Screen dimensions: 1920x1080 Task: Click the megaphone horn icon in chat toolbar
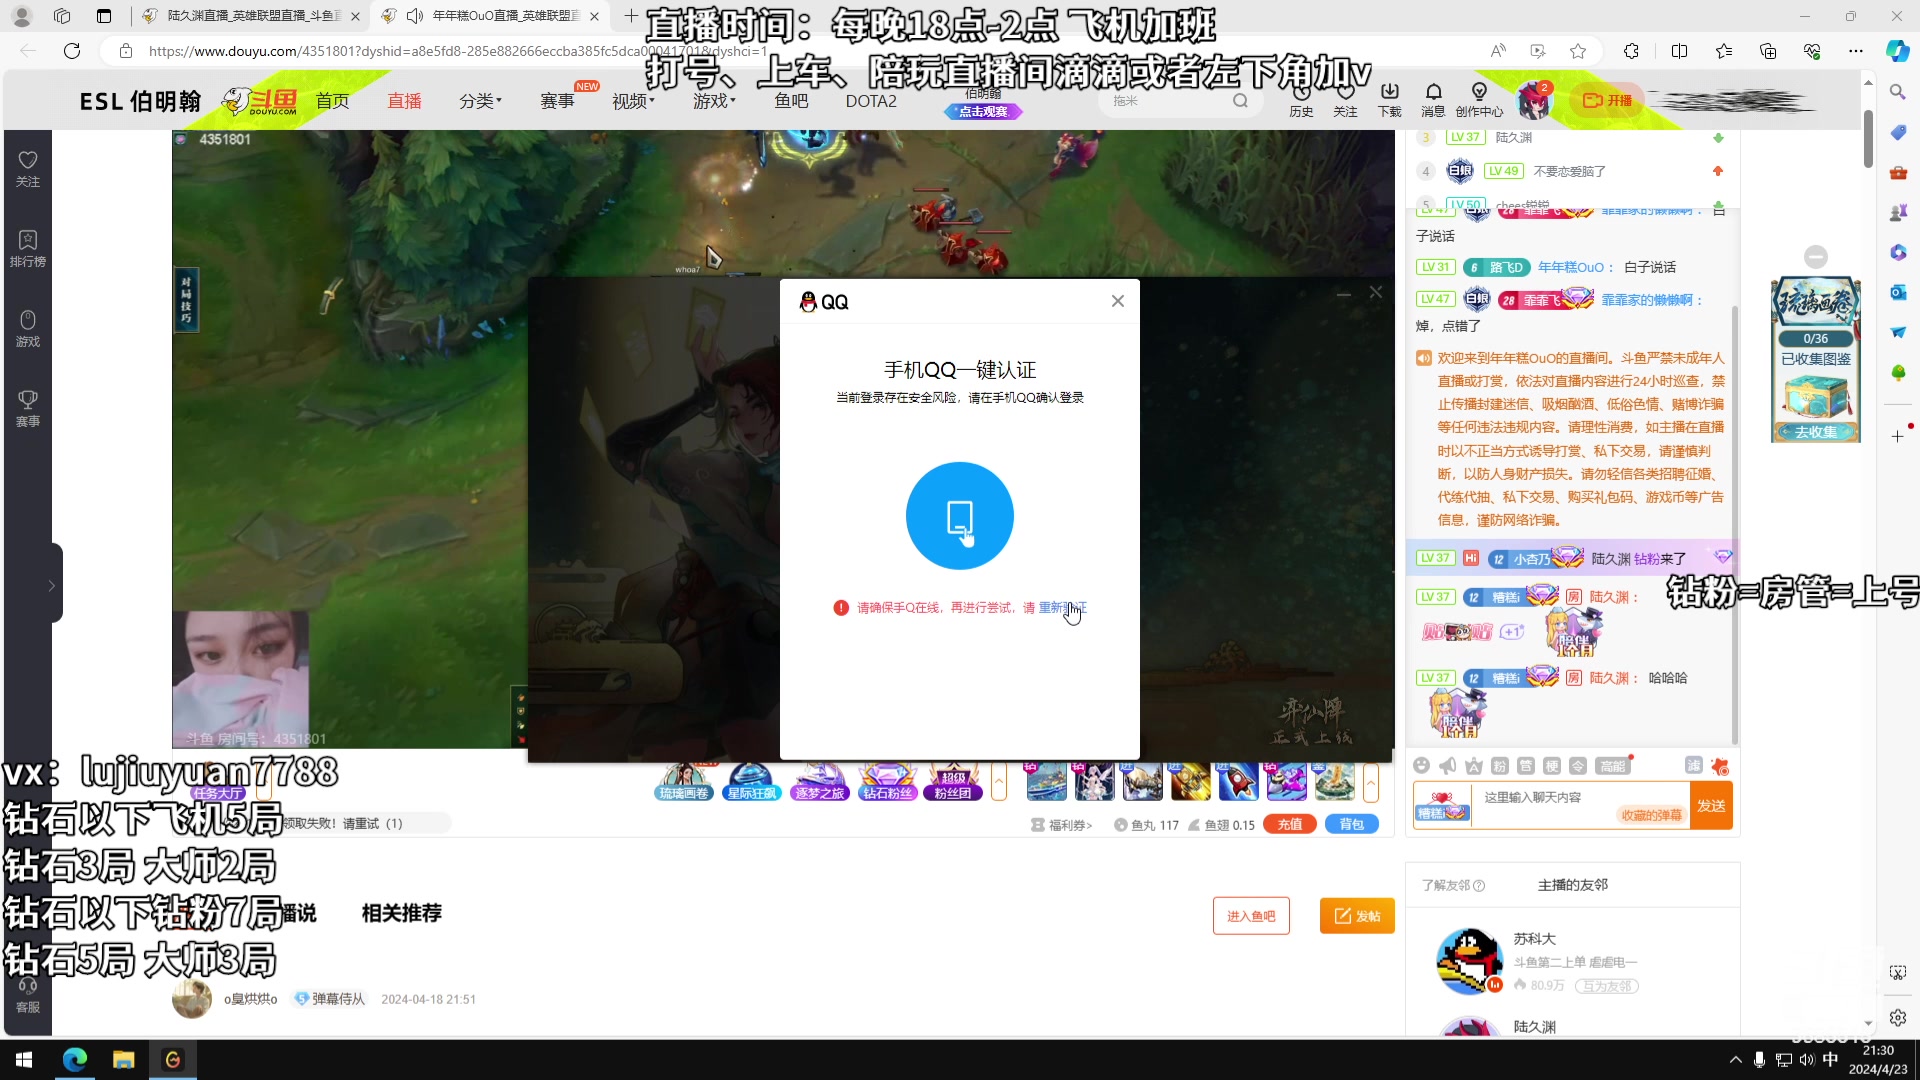[x=1447, y=766]
